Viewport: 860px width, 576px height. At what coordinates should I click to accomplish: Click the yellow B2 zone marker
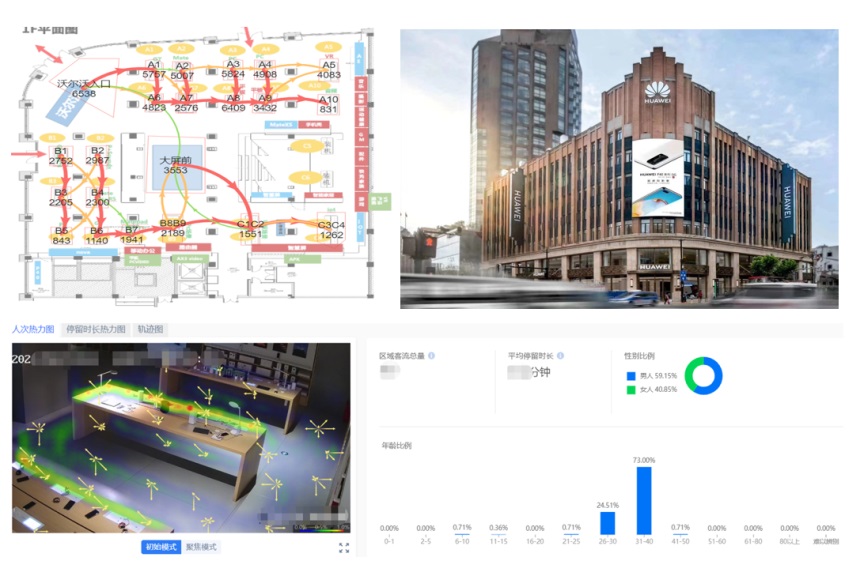coord(100,138)
